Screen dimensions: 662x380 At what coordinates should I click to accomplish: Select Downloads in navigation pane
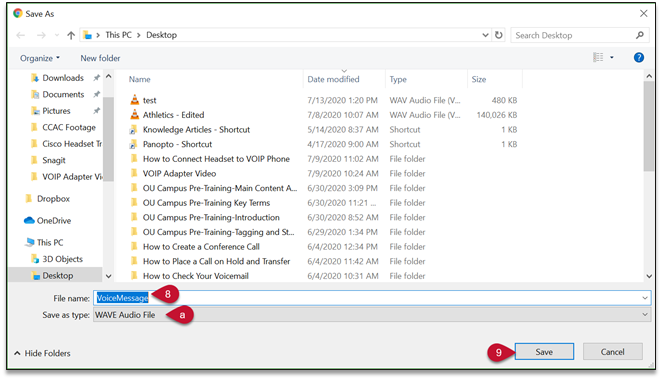pyautogui.click(x=62, y=78)
